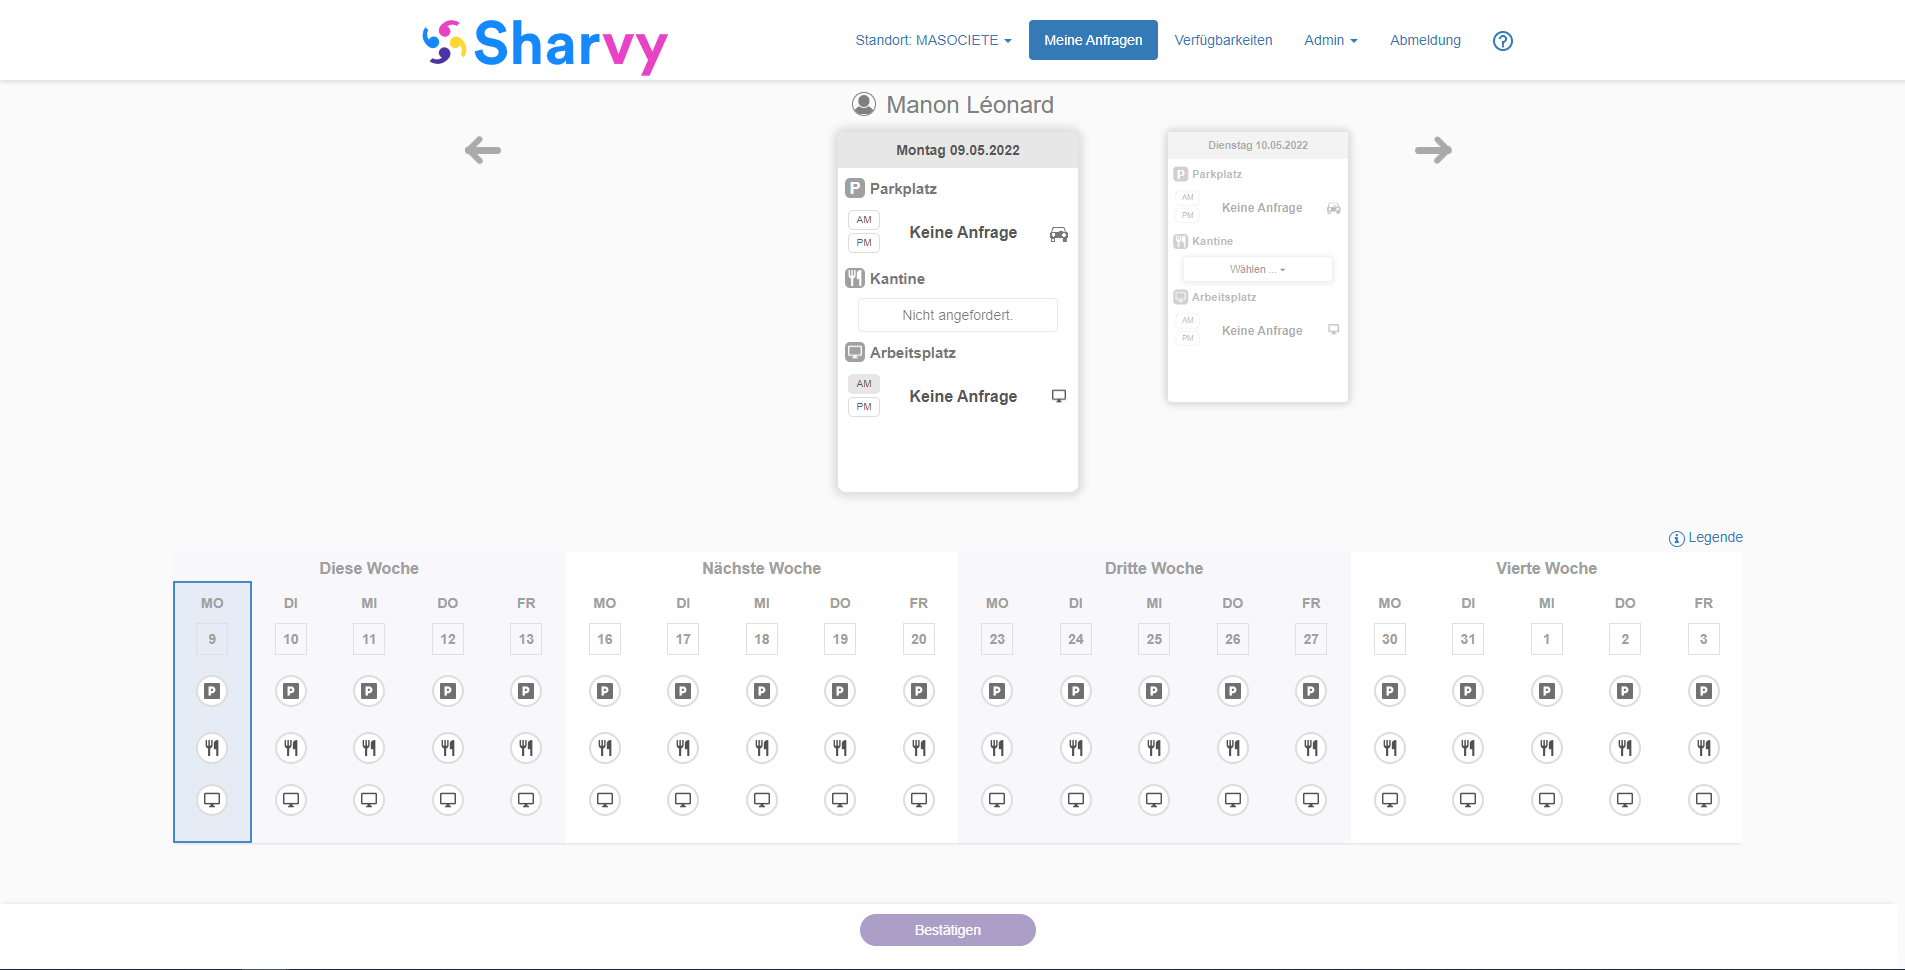The image size is (1905, 970).
Task: Select workspace icon for day 19
Action: (840, 800)
